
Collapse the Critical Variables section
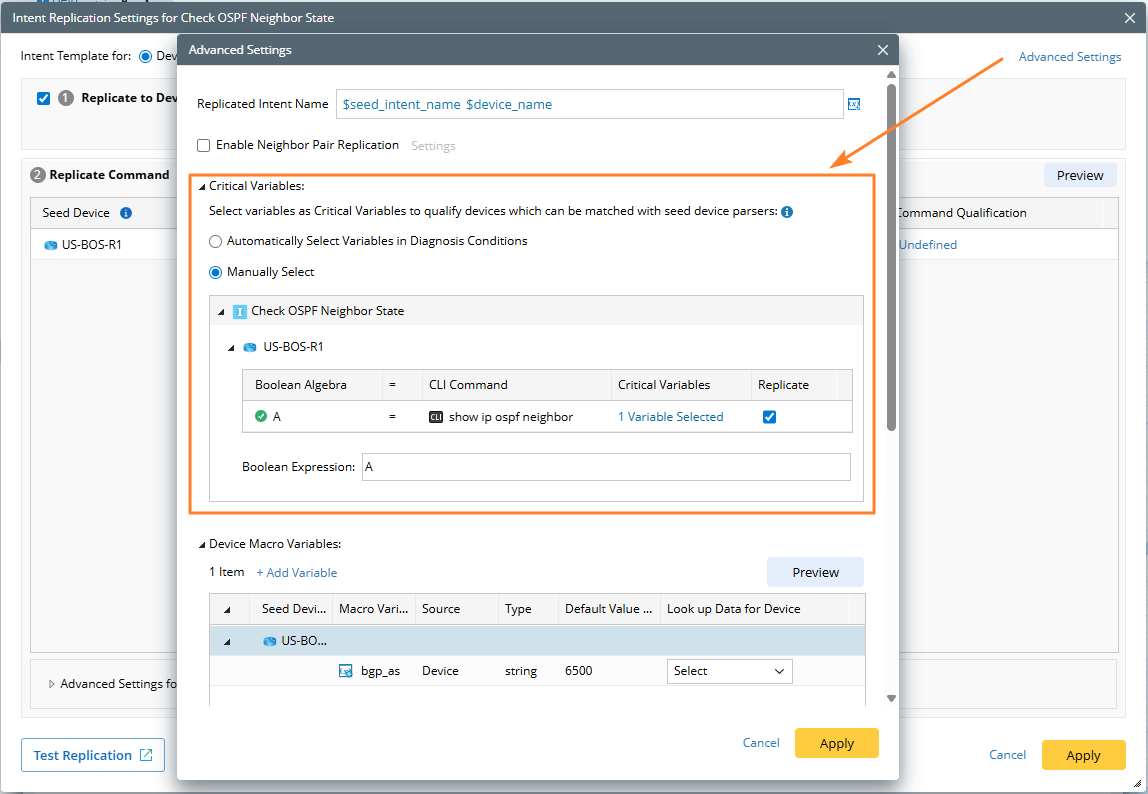201,186
